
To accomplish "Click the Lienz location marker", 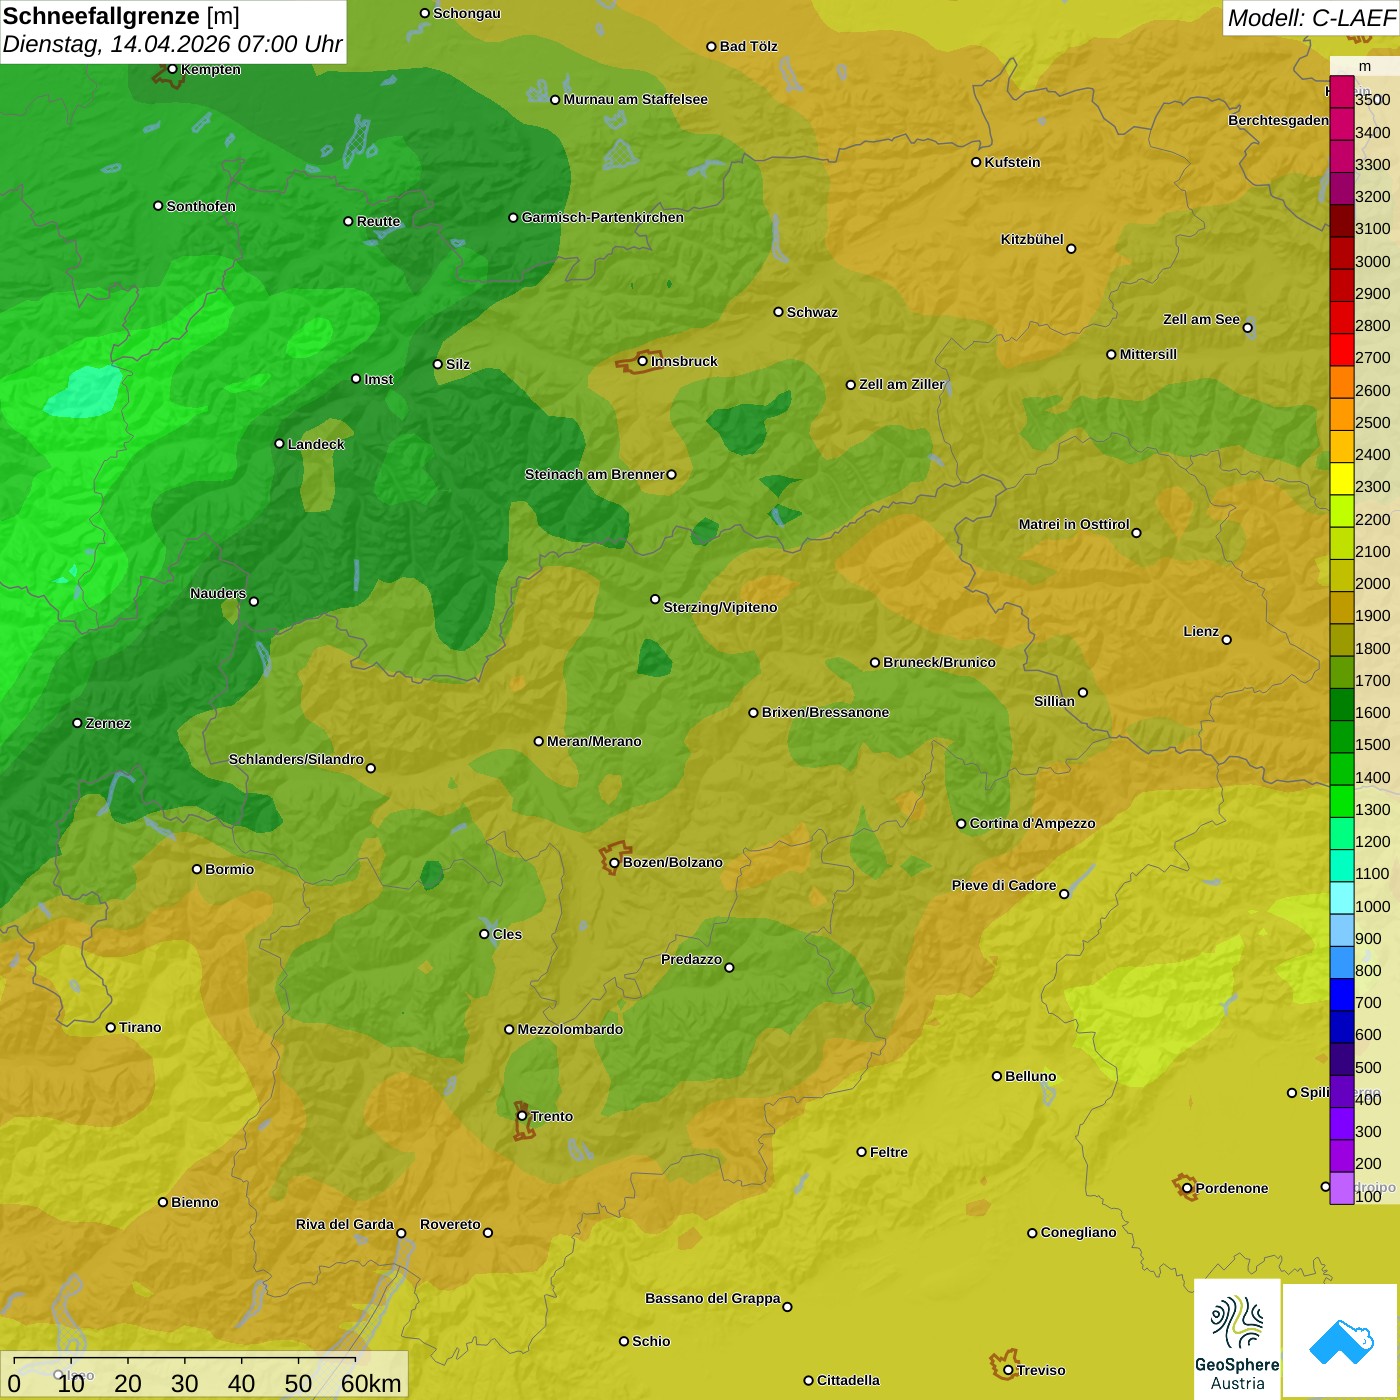I will [1227, 640].
